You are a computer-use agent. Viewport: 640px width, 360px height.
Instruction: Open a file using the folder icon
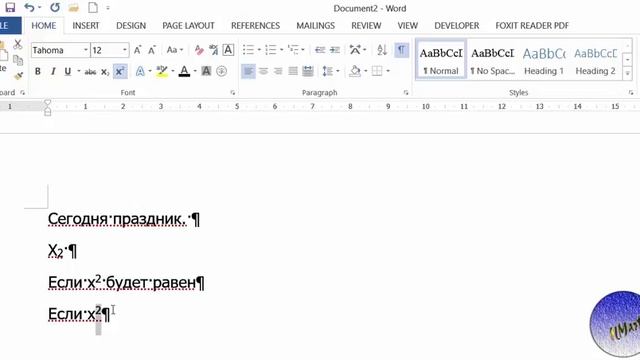pos(73,7)
